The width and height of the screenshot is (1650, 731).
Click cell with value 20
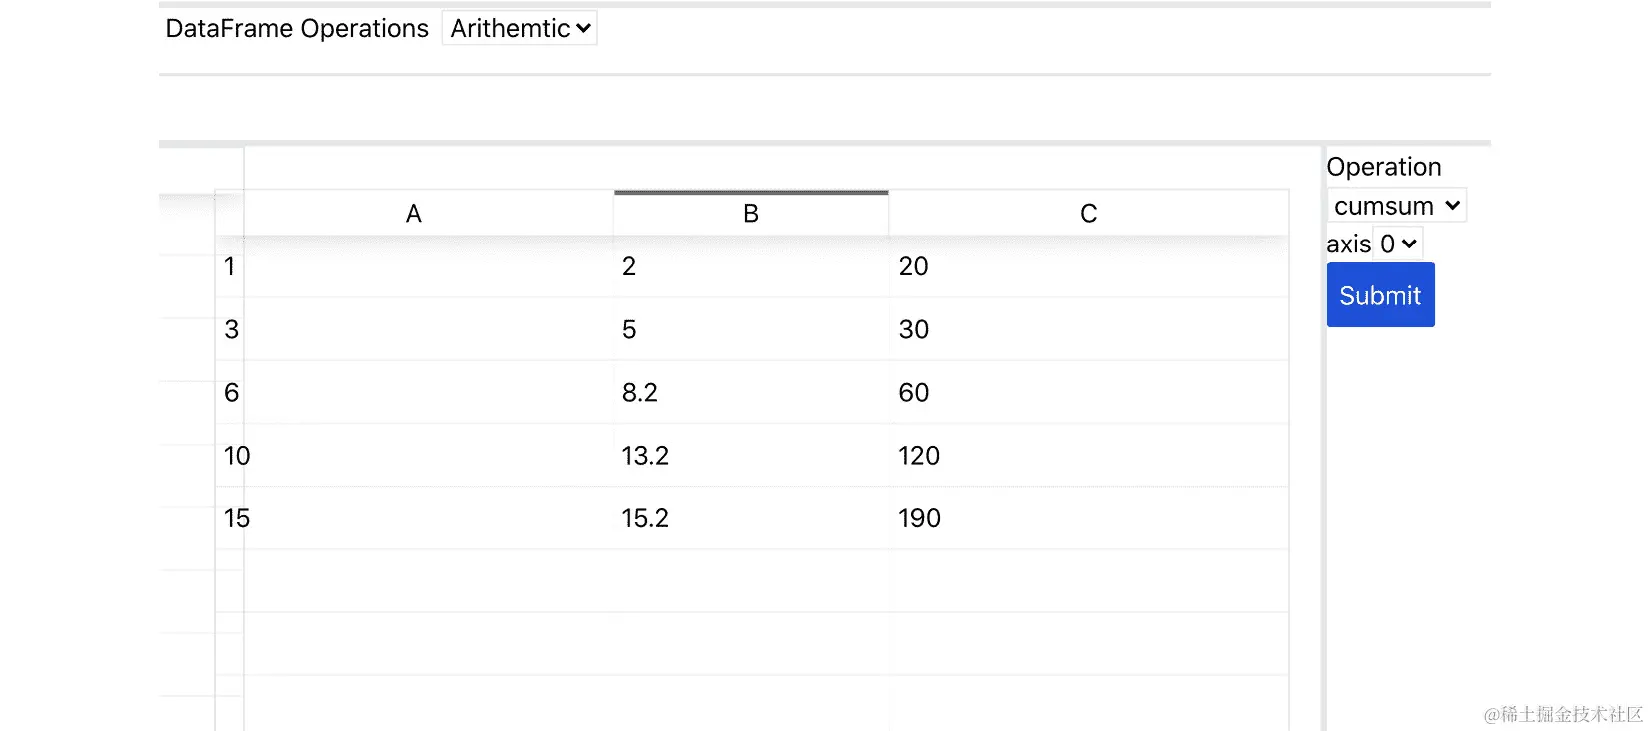point(1088,266)
